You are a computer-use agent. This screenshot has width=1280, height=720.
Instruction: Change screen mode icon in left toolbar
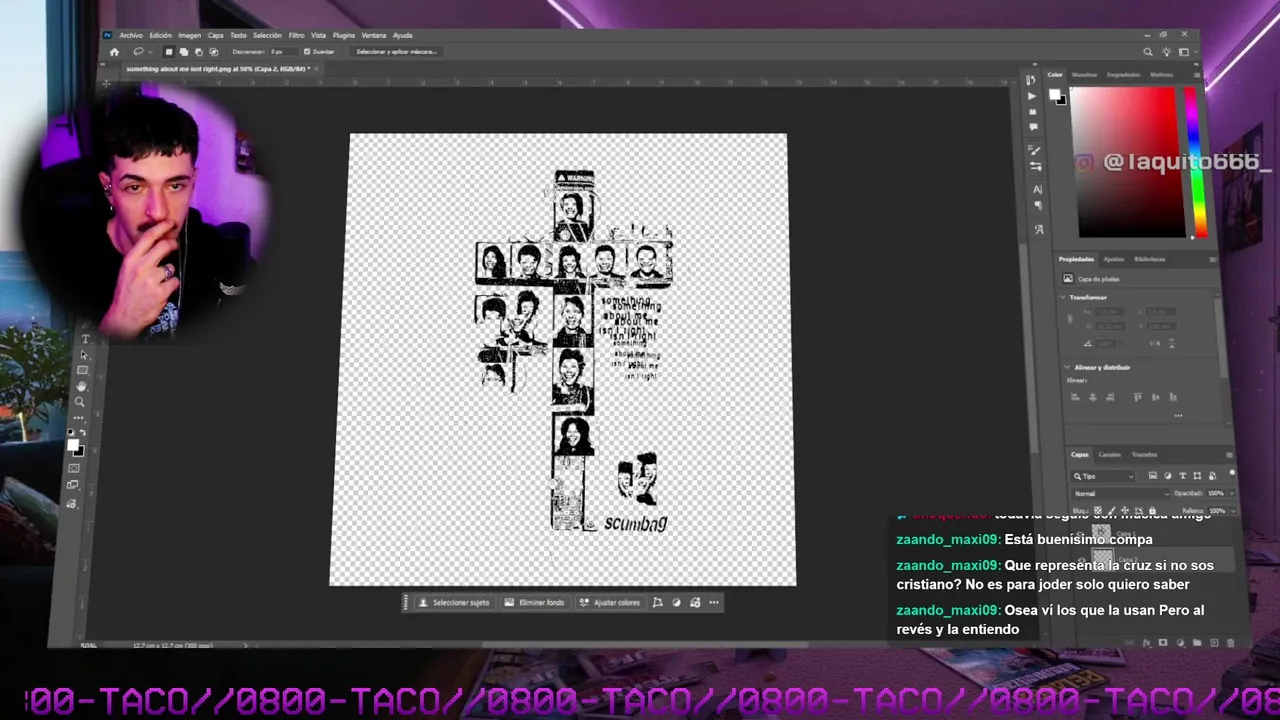tap(72, 485)
